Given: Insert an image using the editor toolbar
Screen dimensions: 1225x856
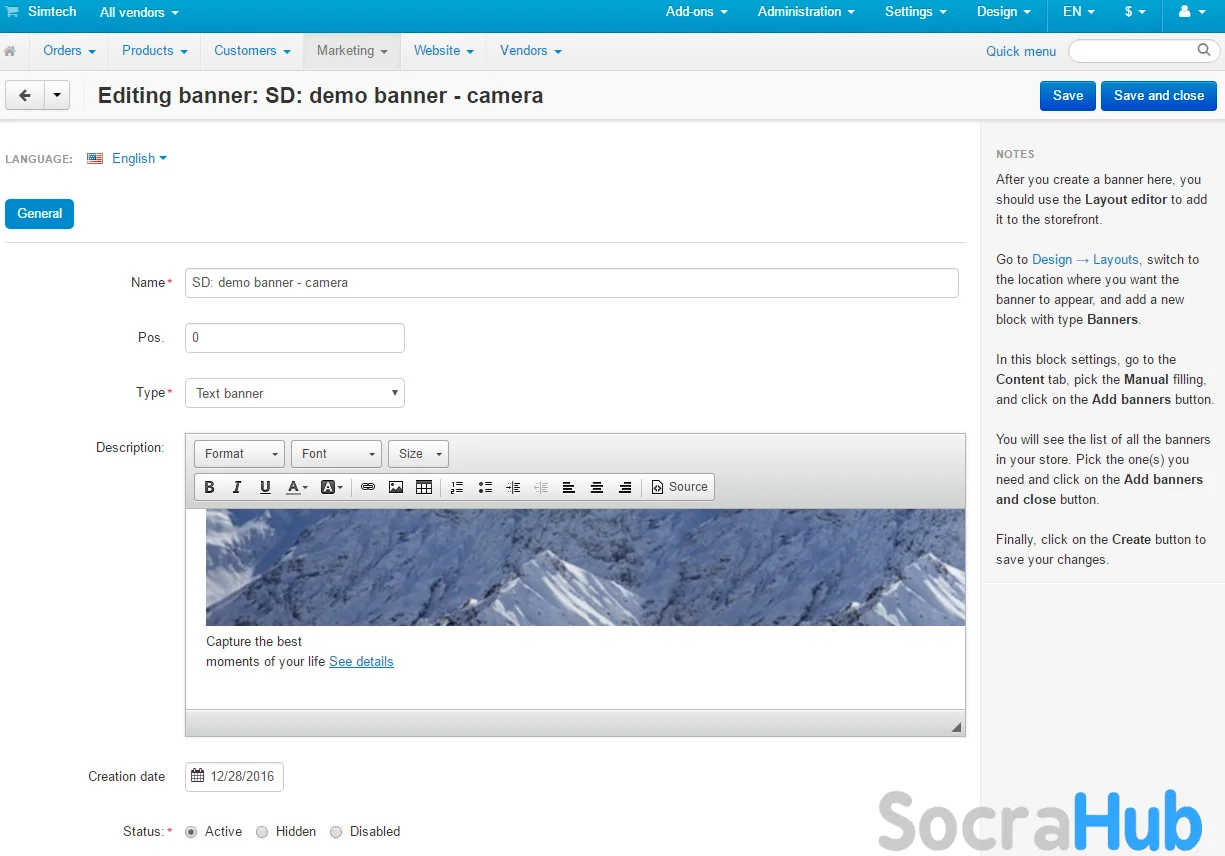Looking at the screenshot, I should click(x=396, y=487).
